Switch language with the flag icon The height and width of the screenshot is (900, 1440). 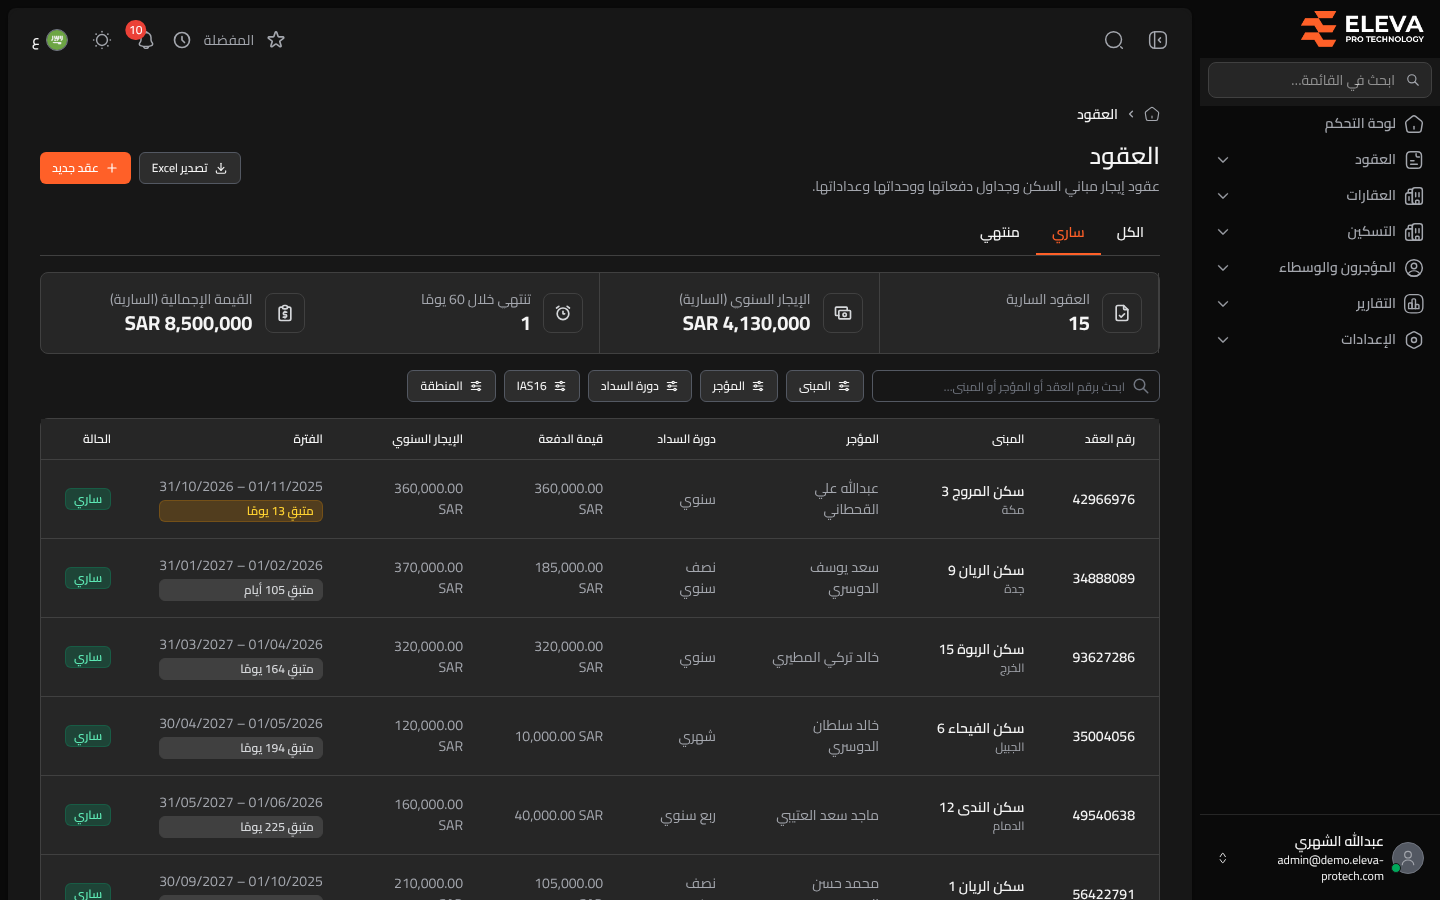click(57, 40)
